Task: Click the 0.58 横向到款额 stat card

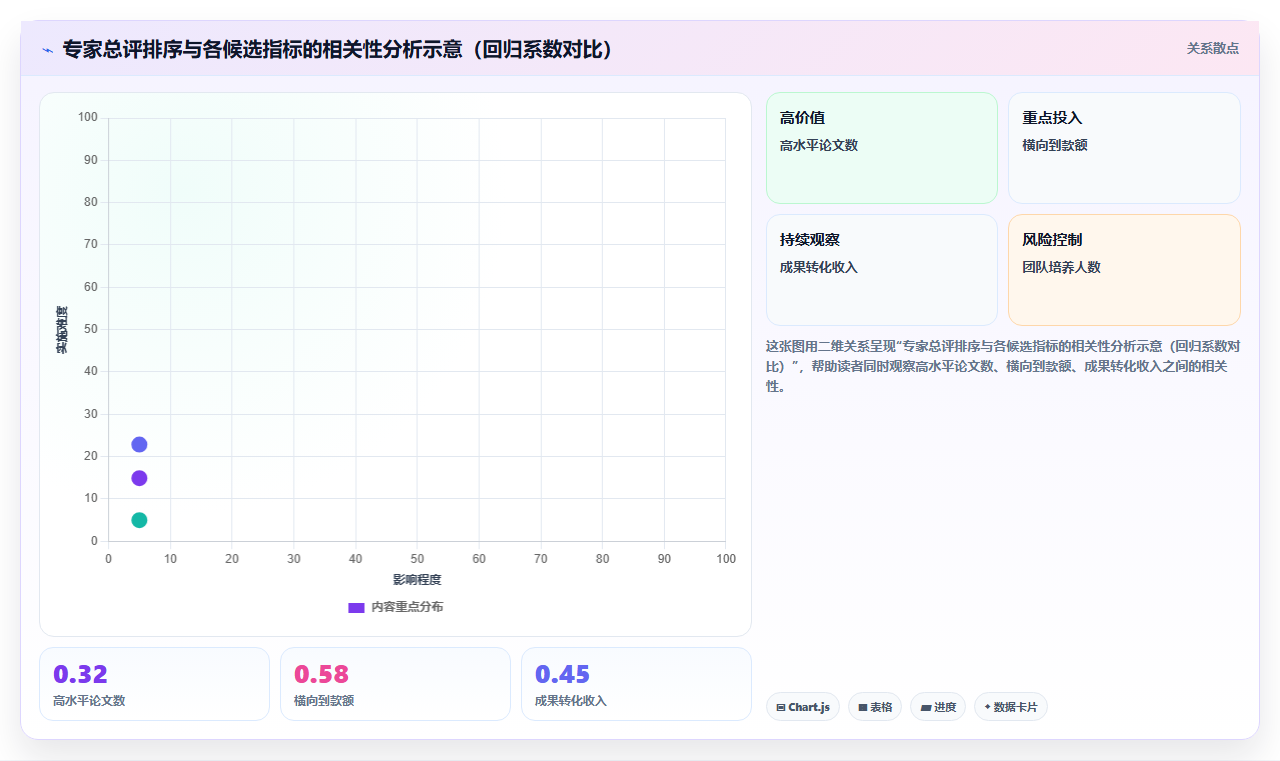Action: (x=395, y=684)
